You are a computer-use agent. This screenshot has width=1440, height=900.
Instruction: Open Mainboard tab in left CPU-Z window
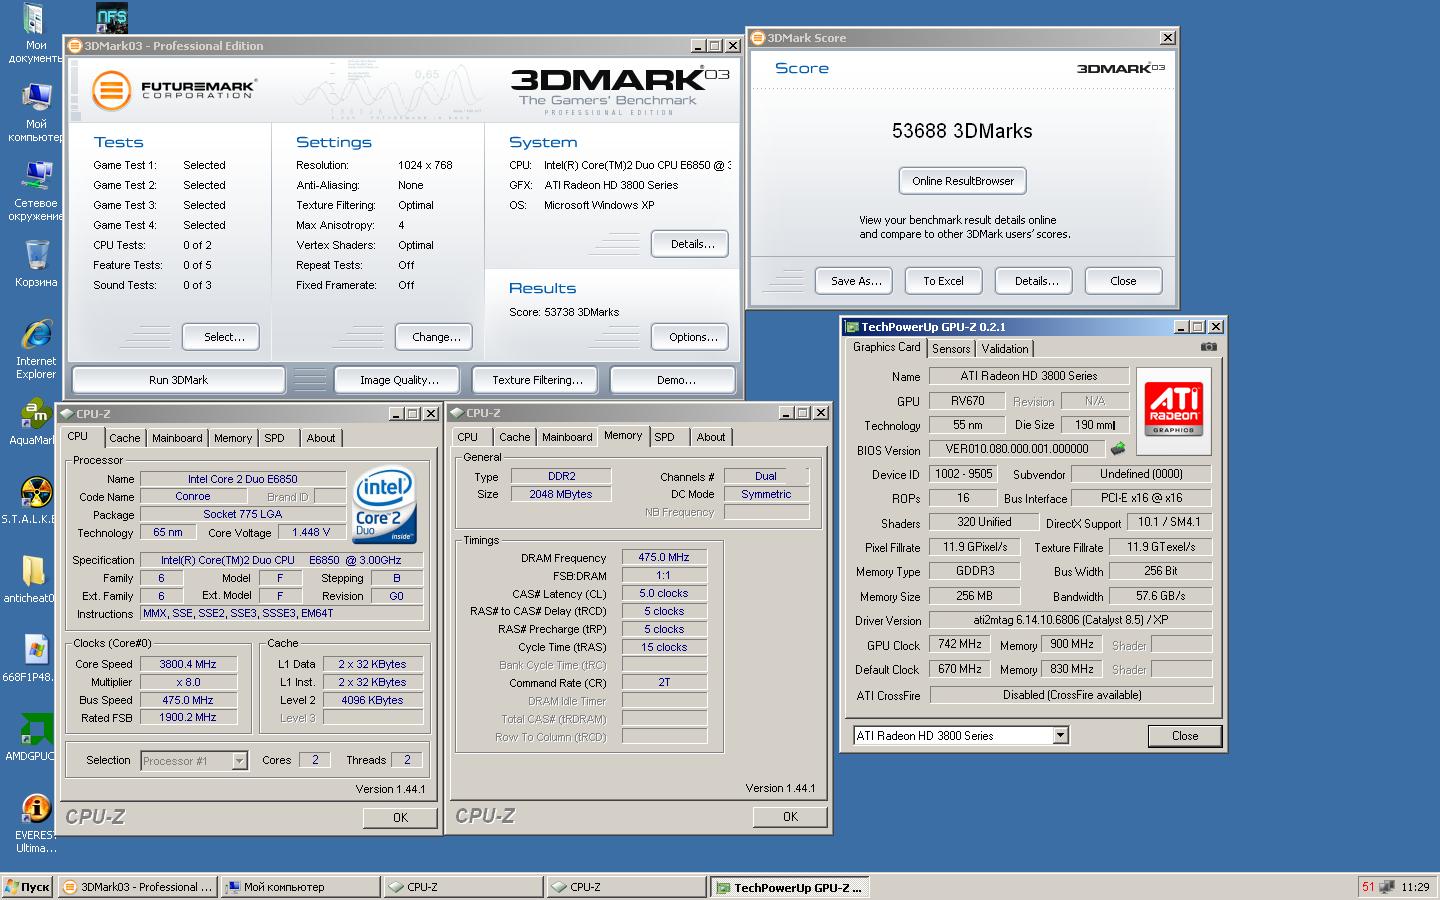tap(177, 438)
